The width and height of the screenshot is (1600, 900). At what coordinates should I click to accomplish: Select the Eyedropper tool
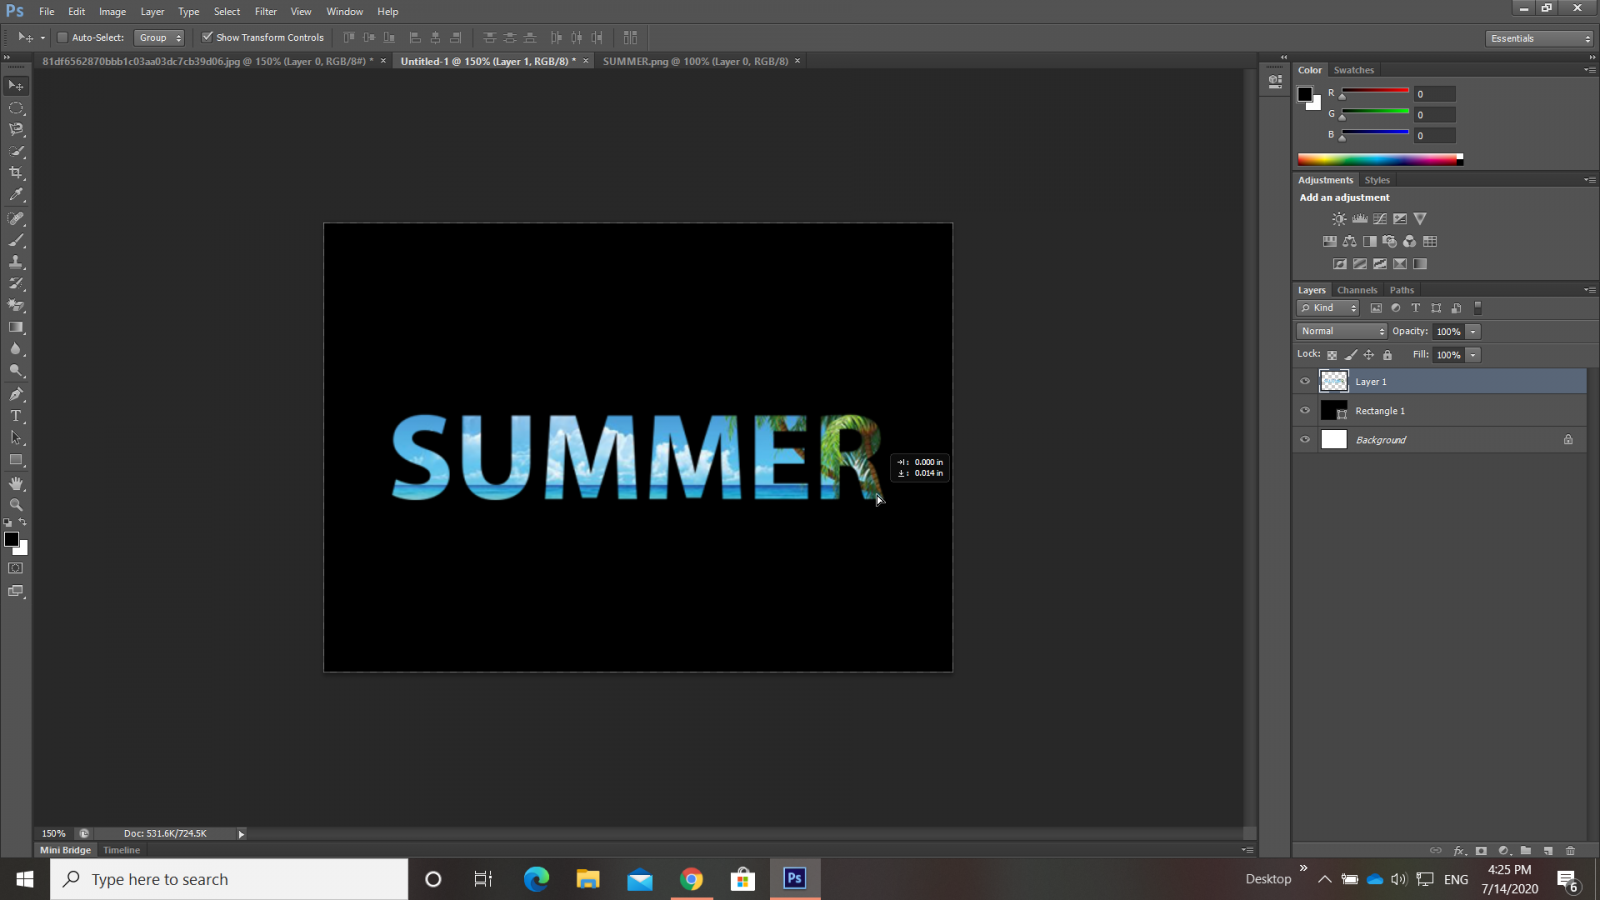[x=16, y=195]
